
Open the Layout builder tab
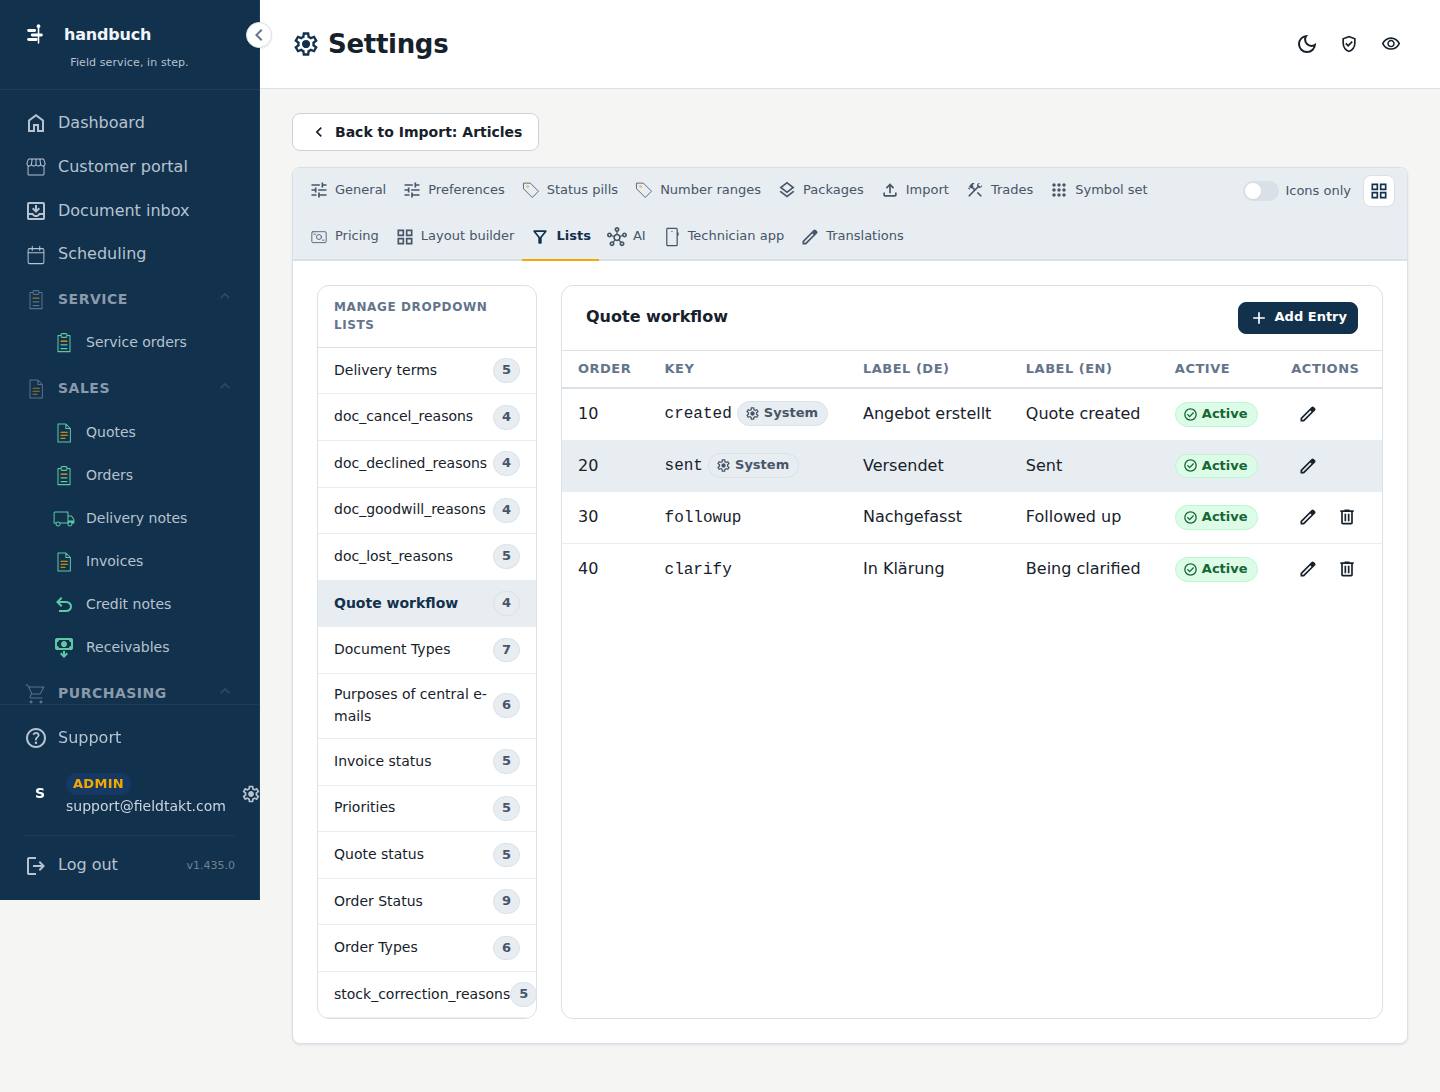coord(455,236)
